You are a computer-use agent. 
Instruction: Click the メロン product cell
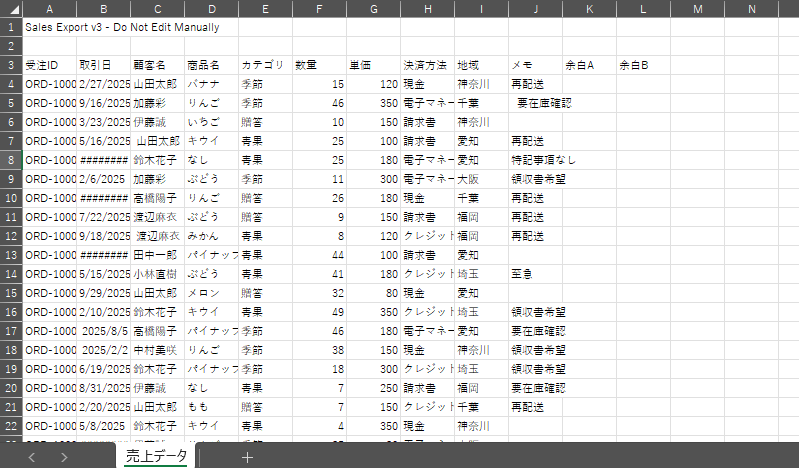tap(211, 293)
